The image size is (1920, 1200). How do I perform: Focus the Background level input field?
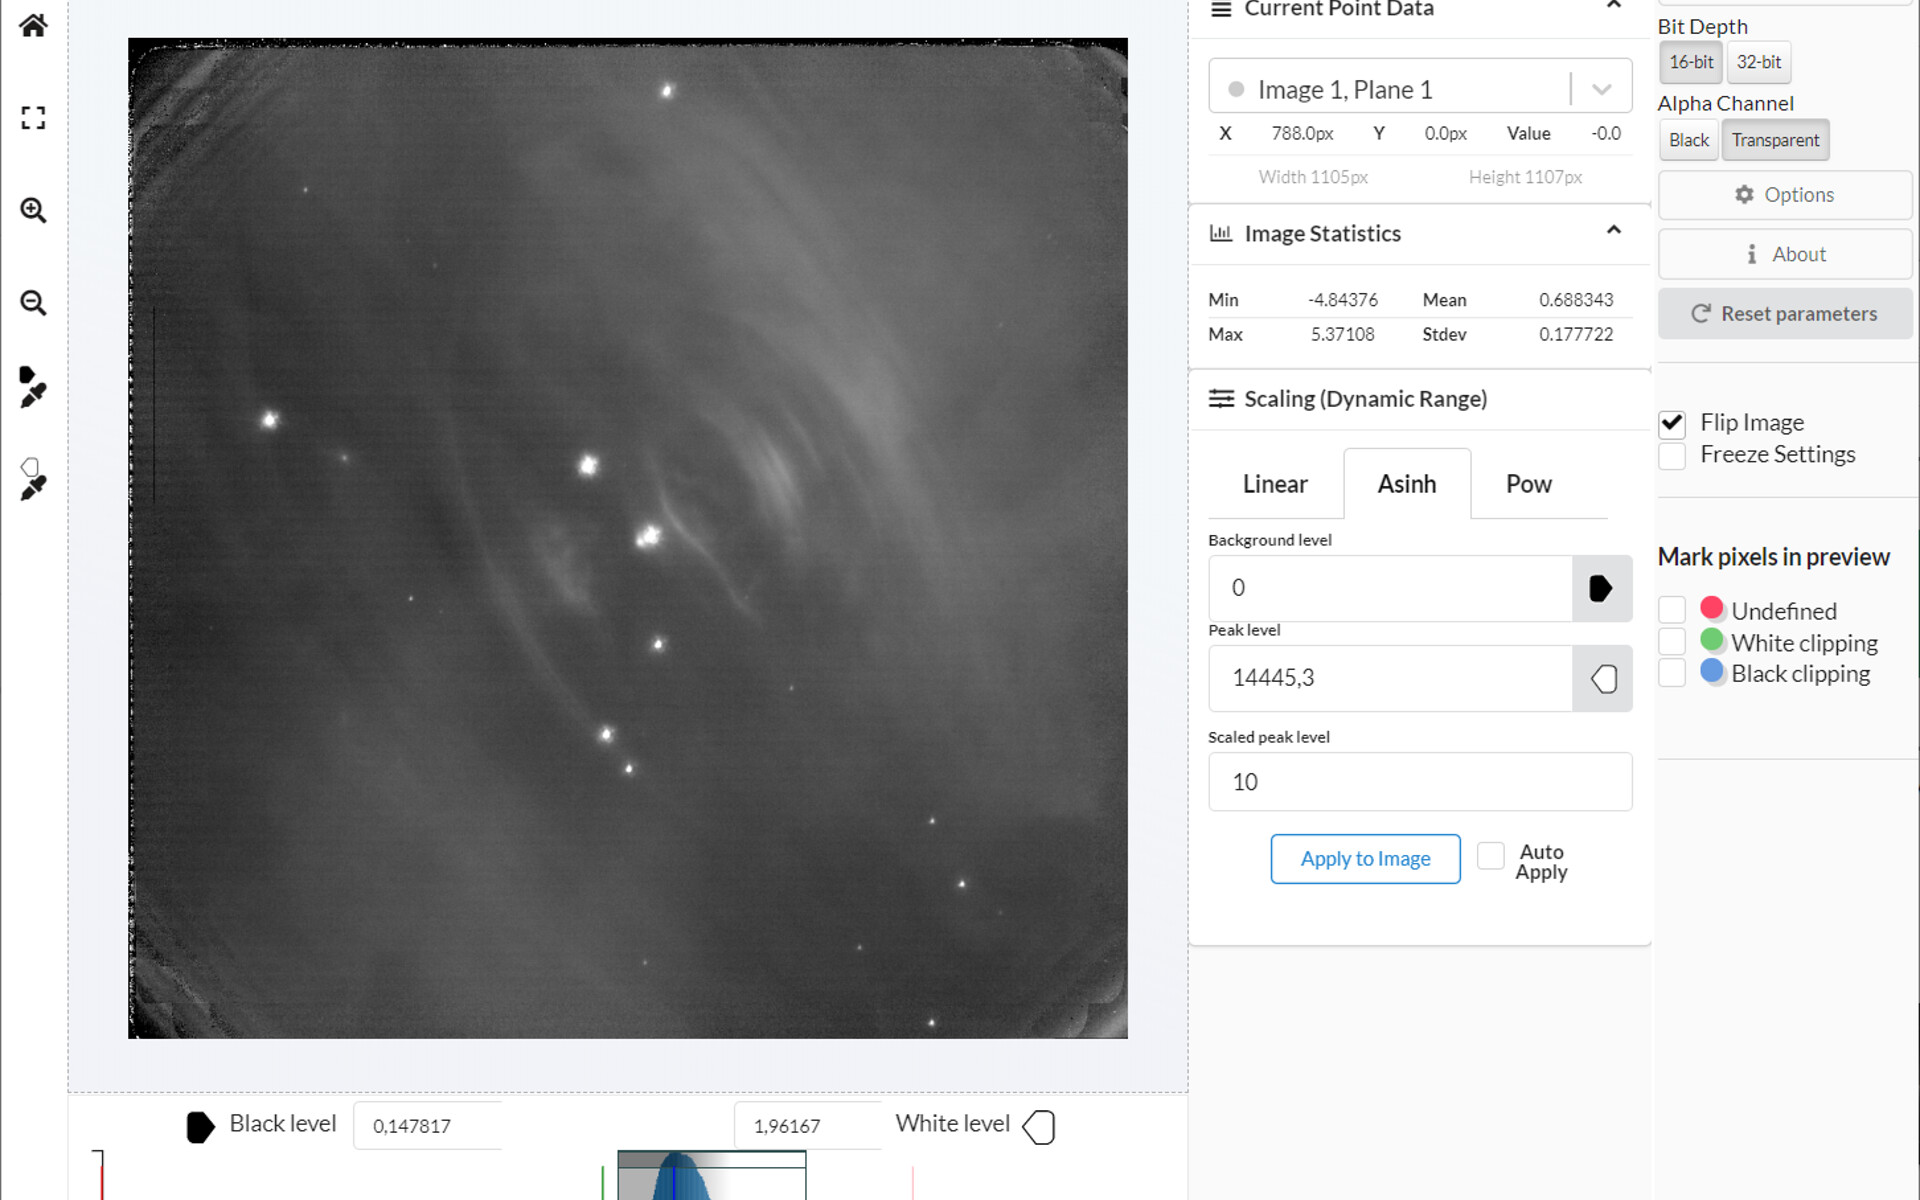point(1390,588)
